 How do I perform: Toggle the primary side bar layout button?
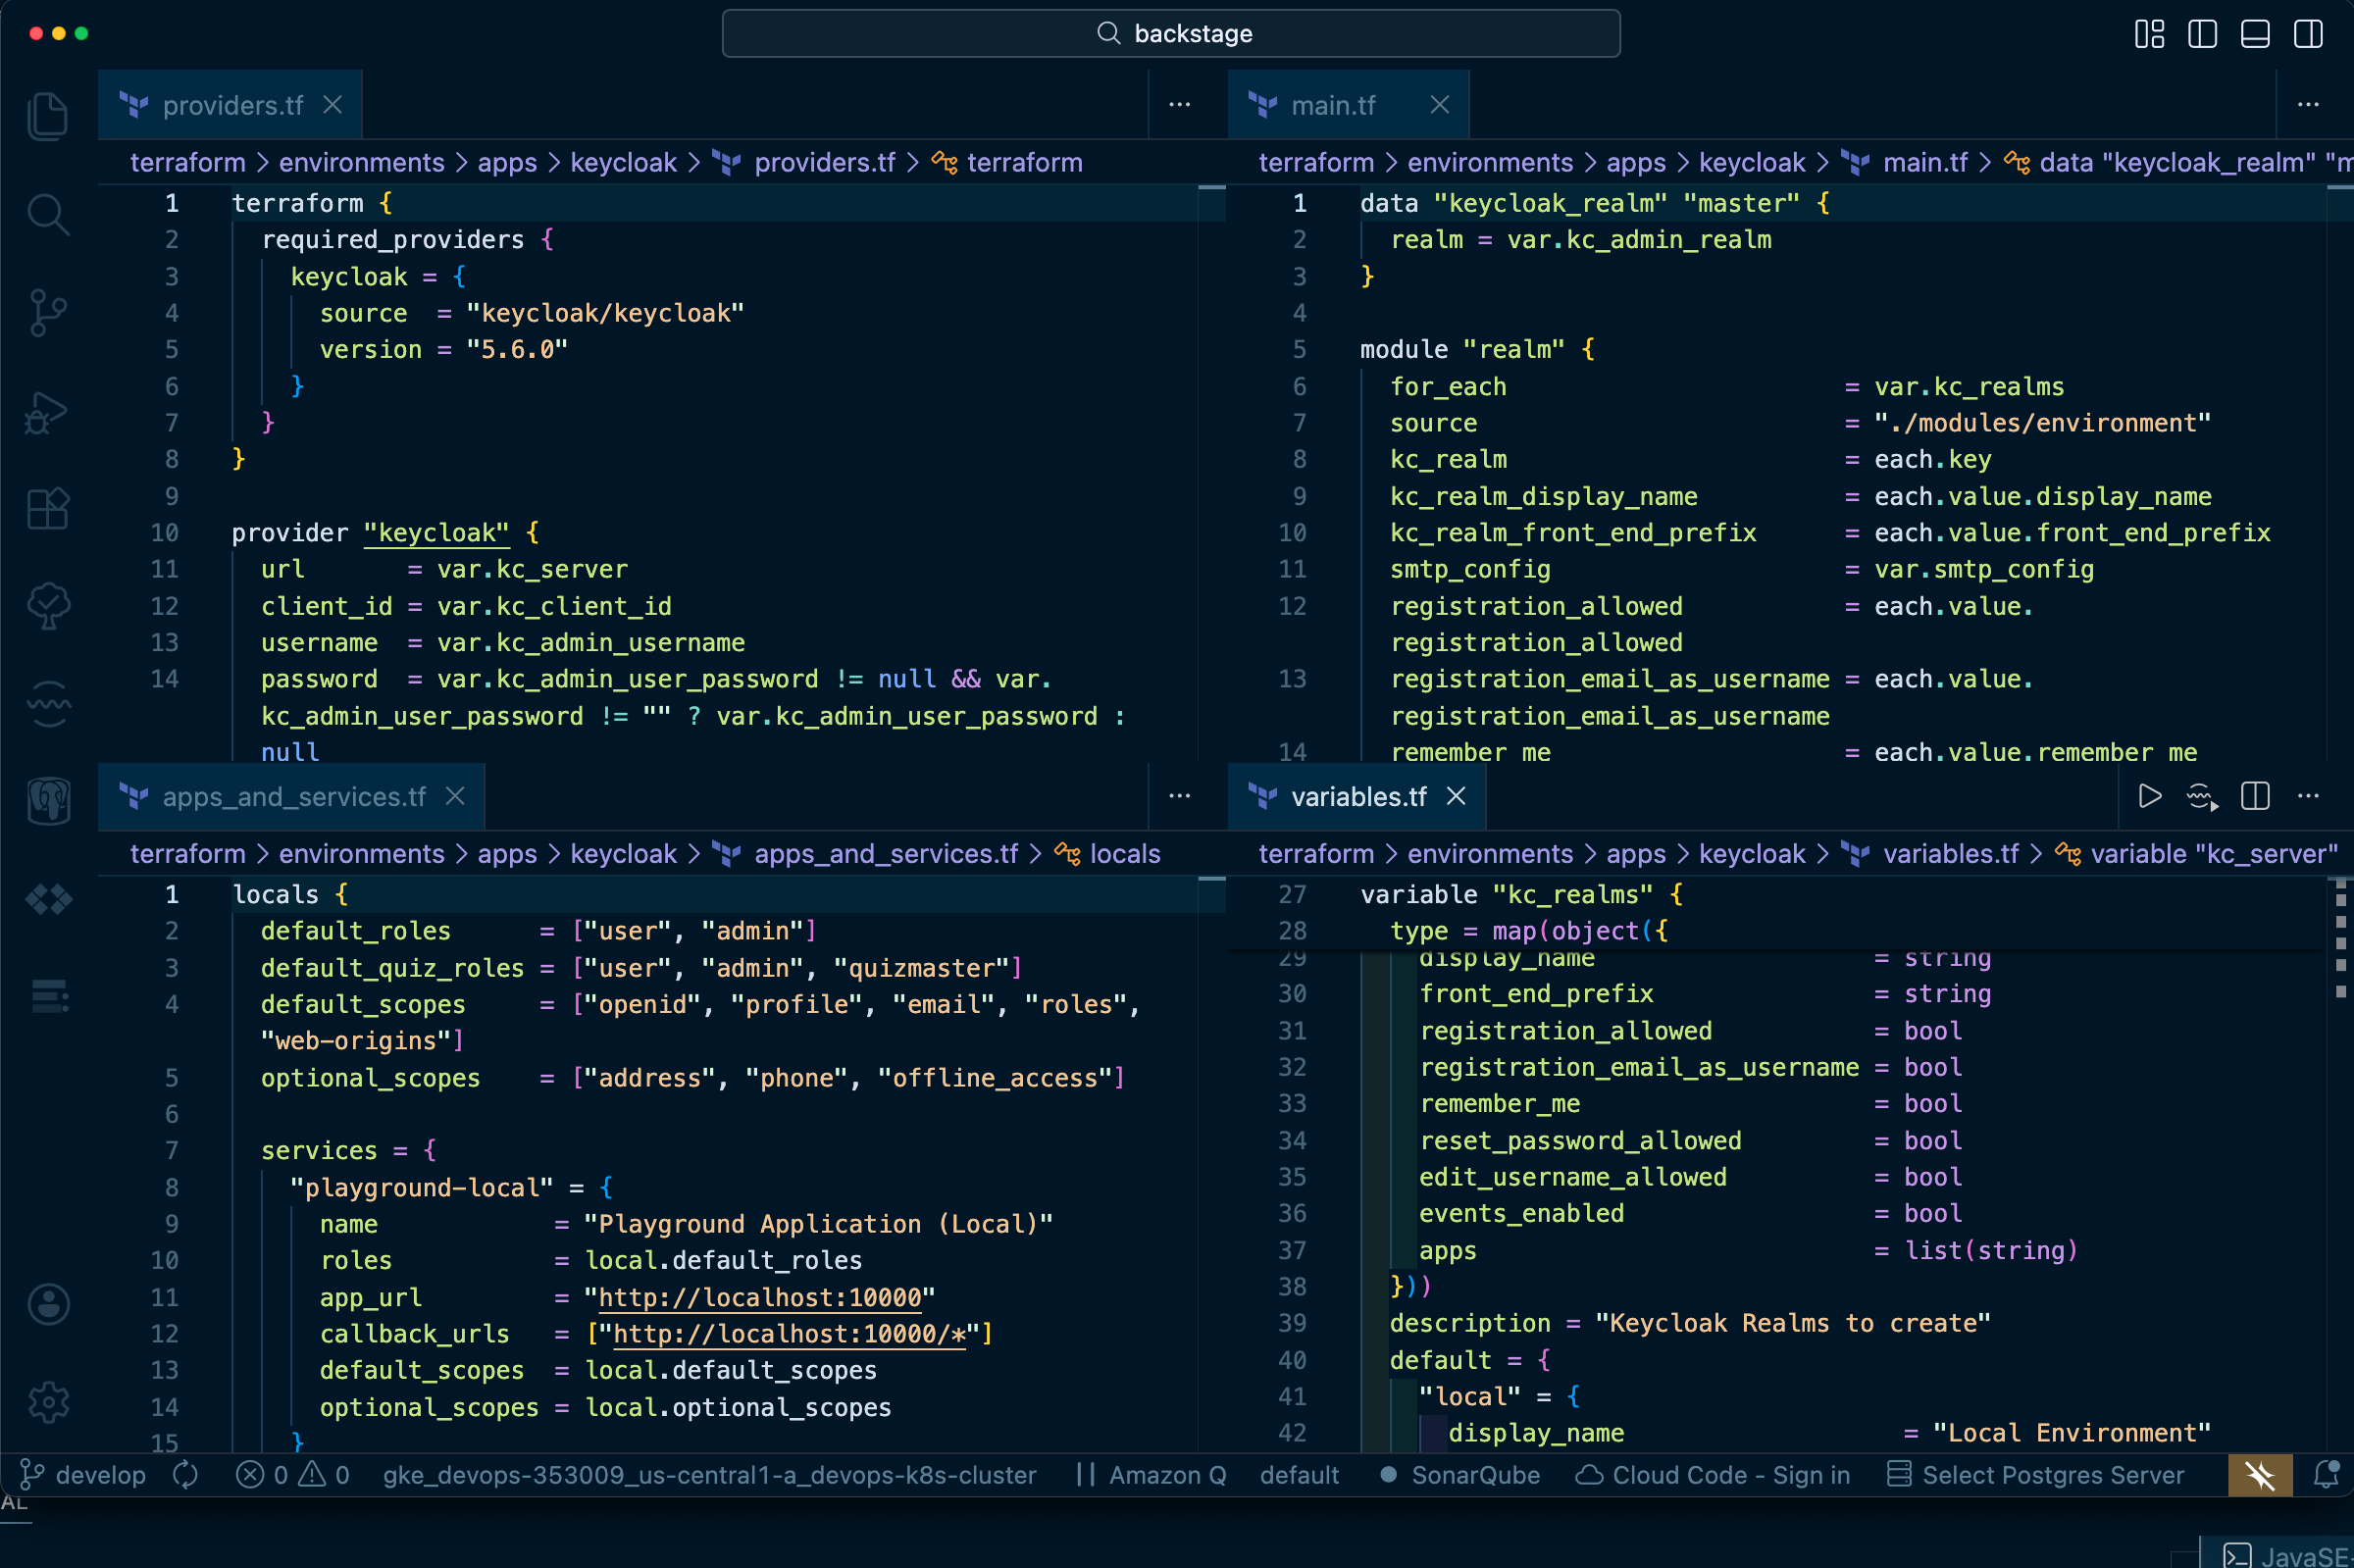2202,34
